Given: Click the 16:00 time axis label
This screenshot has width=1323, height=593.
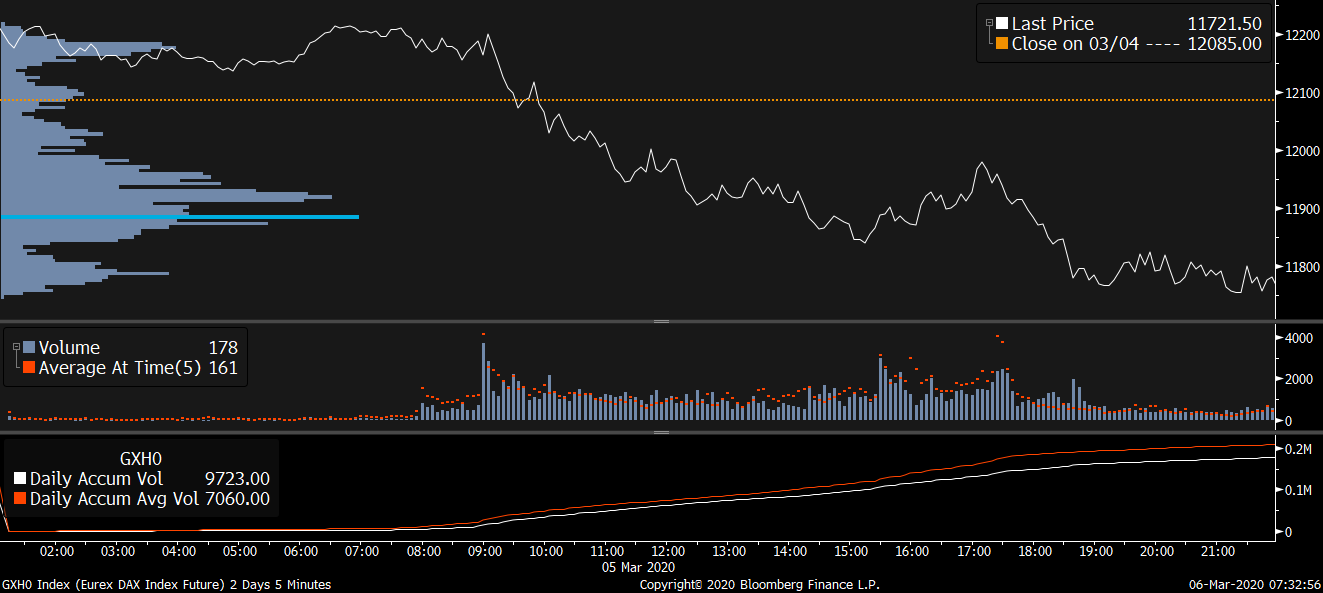Looking at the screenshot, I should [x=912, y=551].
